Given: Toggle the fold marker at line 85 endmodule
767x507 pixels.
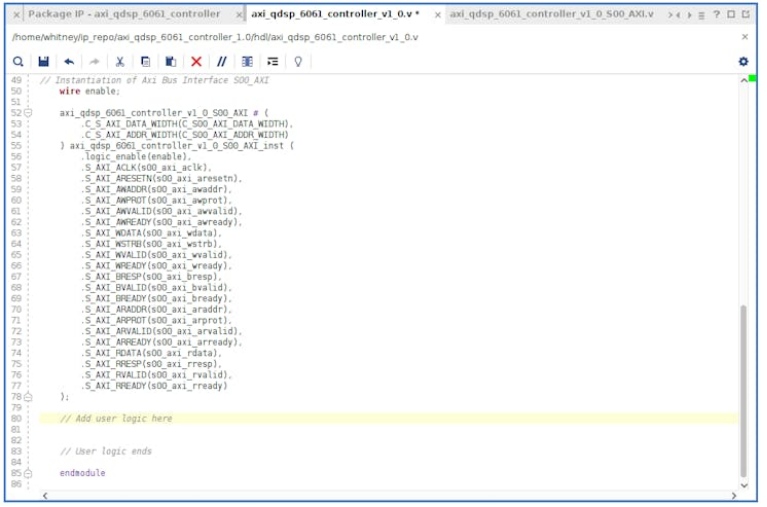Looking at the screenshot, I should coord(28,473).
